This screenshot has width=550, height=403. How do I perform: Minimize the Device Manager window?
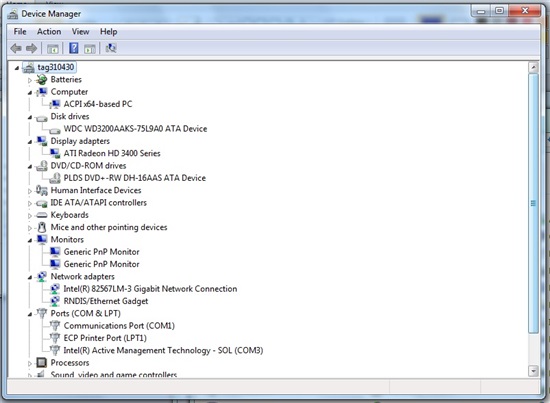pos(481,11)
